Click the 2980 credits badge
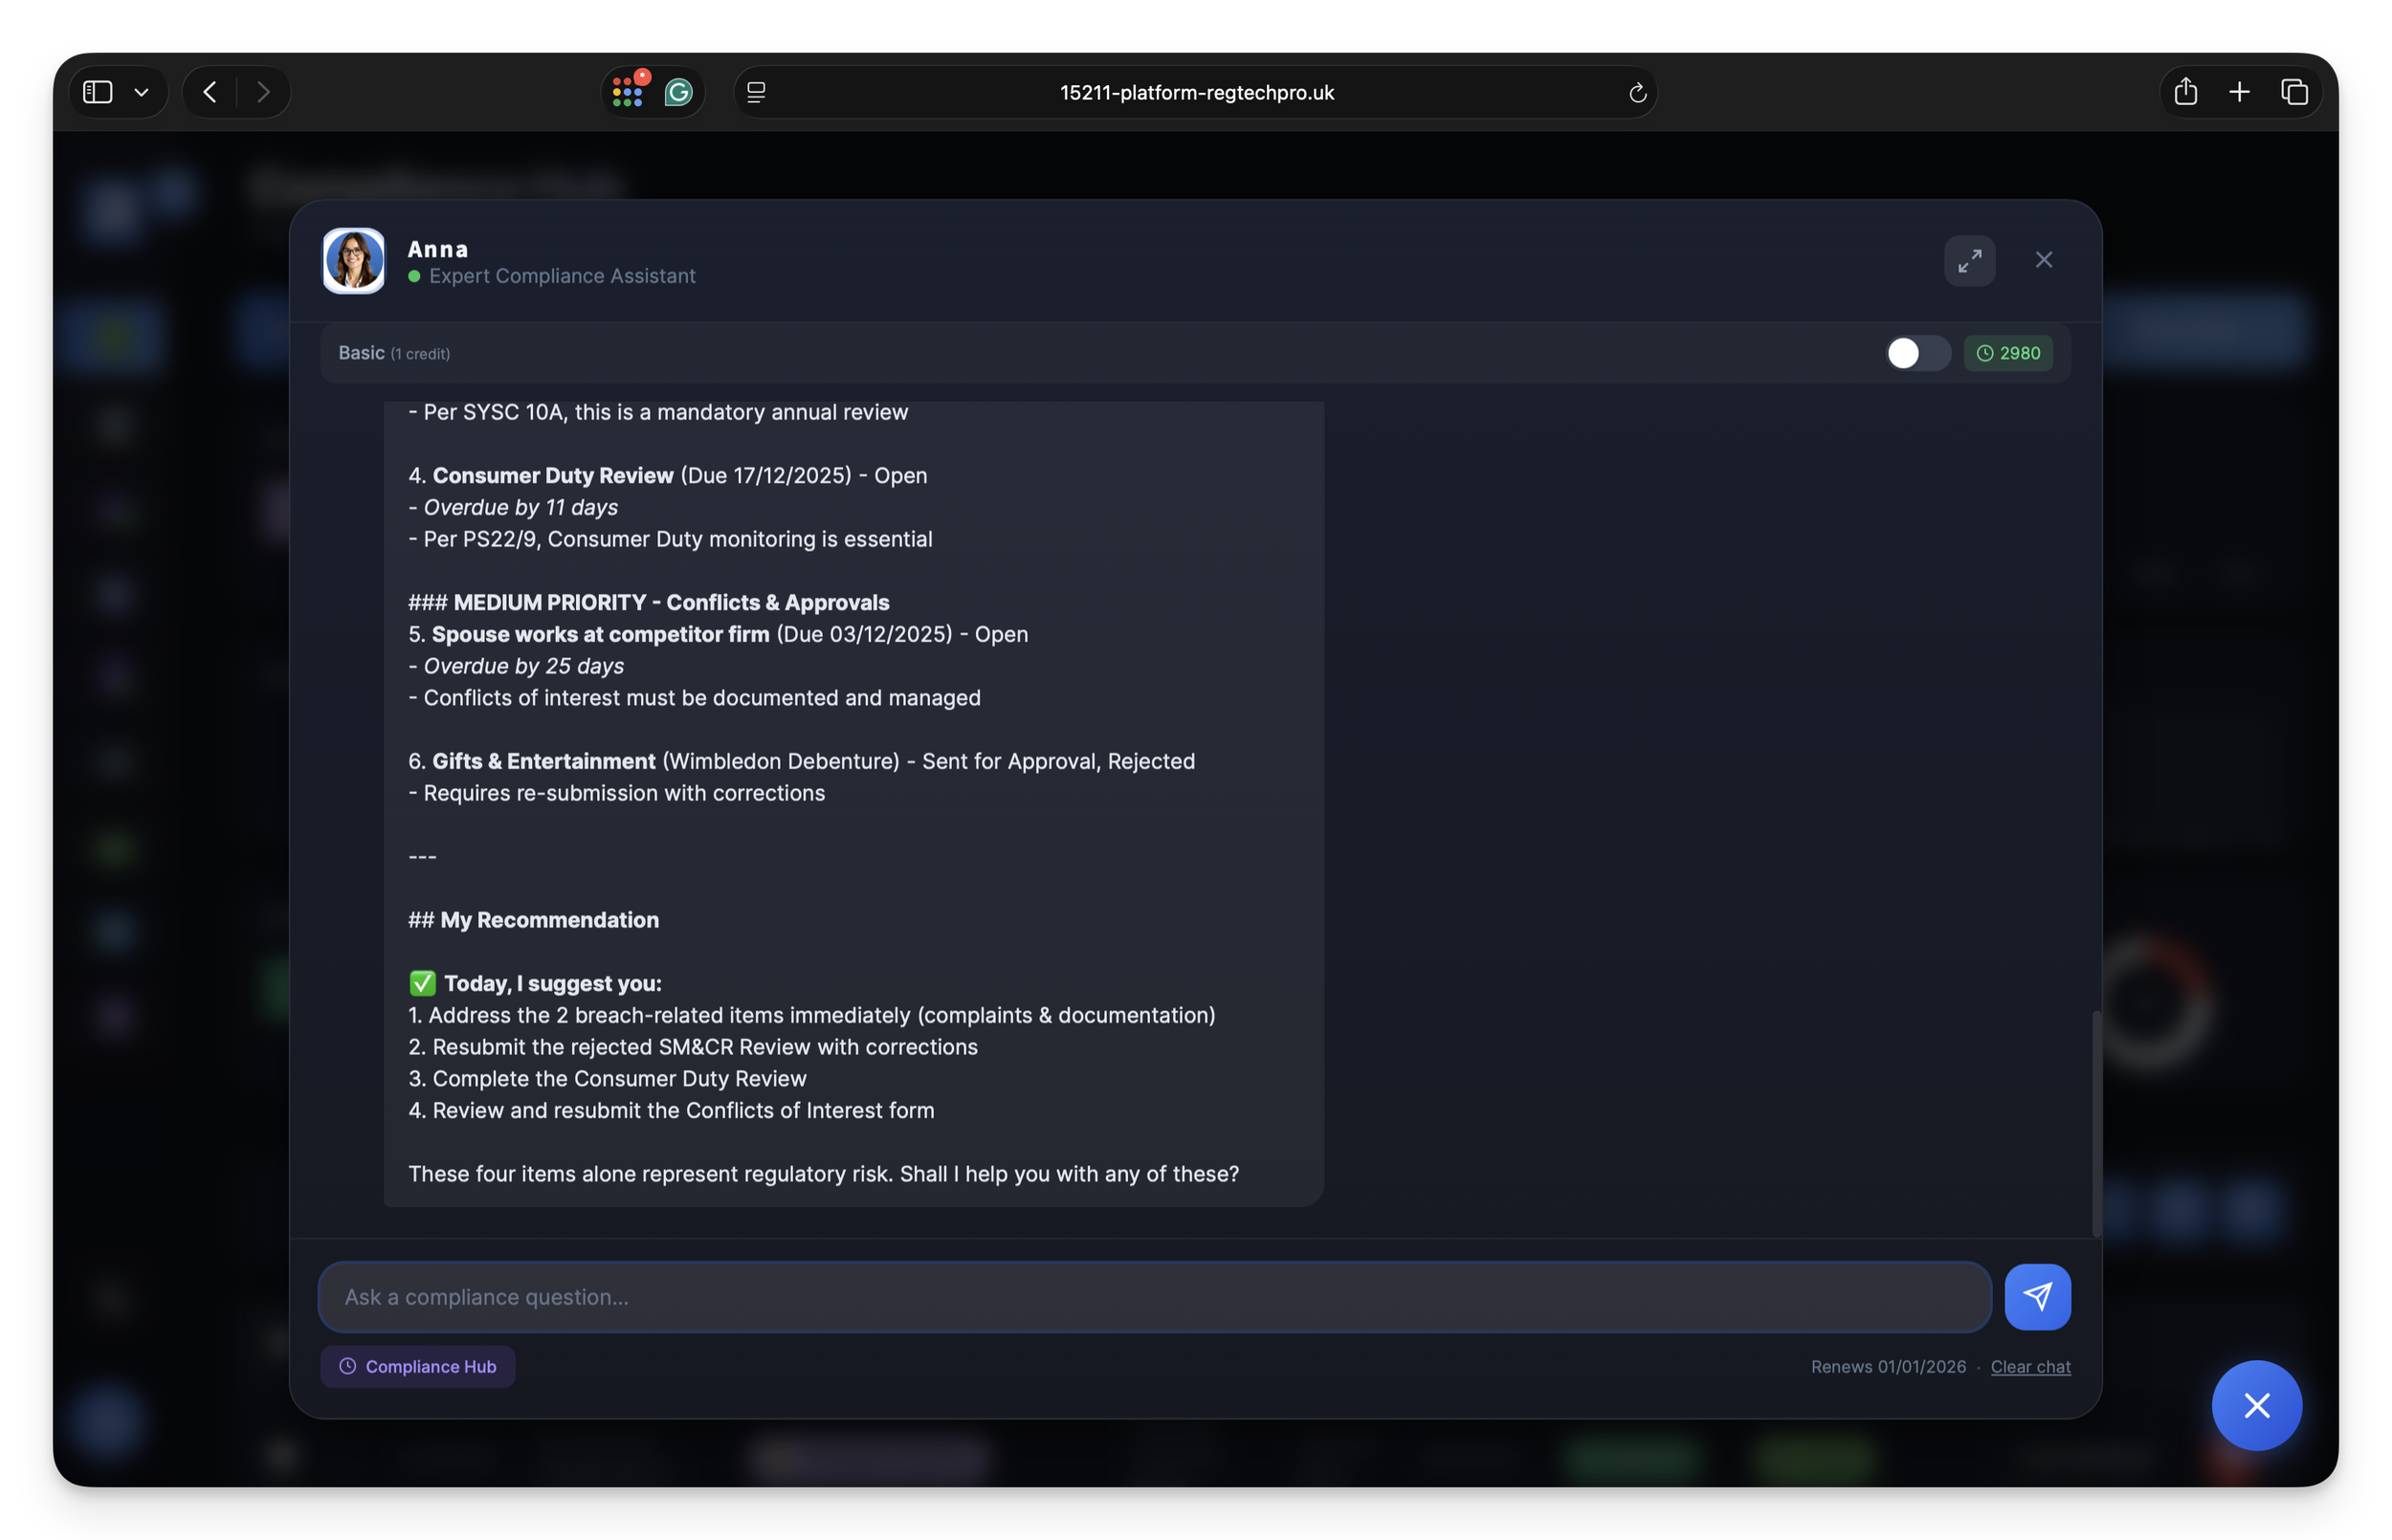 coord(2008,353)
